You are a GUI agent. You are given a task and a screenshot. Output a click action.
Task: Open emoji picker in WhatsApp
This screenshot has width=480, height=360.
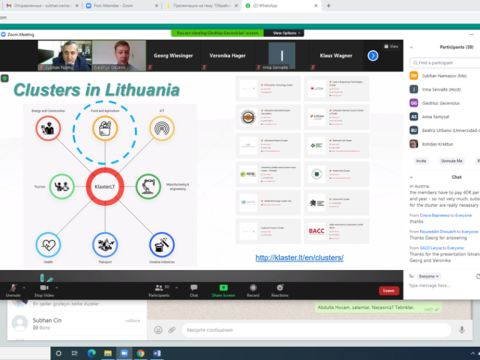click(x=158, y=330)
